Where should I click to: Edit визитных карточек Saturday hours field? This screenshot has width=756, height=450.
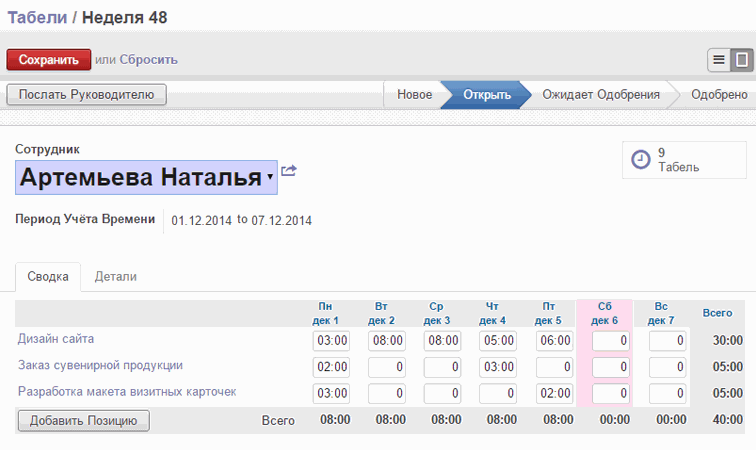611,394
